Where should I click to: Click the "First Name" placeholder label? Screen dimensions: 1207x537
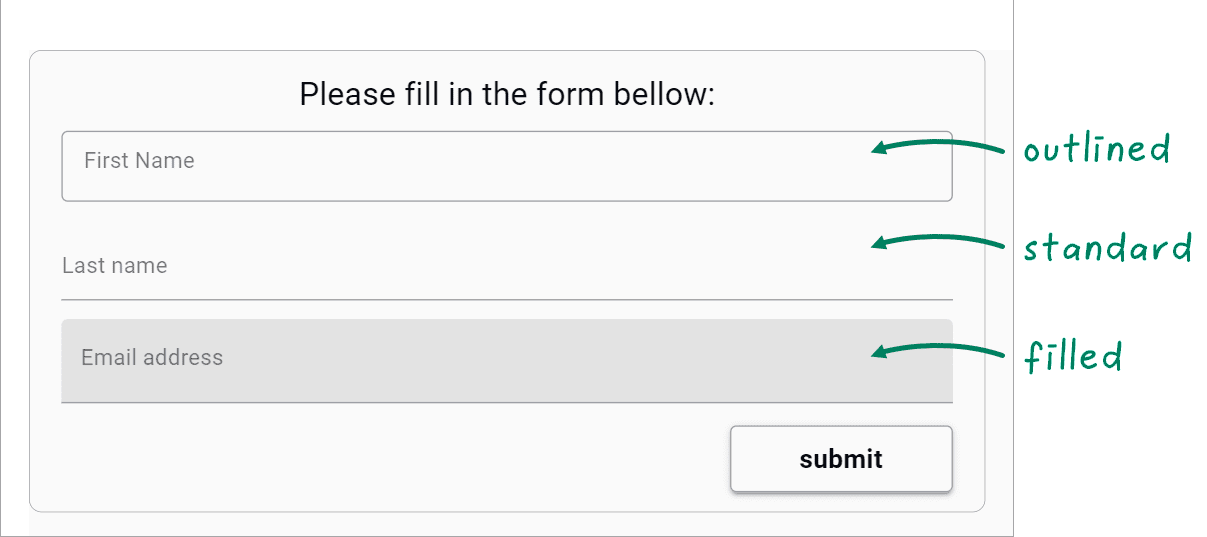[x=139, y=161]
